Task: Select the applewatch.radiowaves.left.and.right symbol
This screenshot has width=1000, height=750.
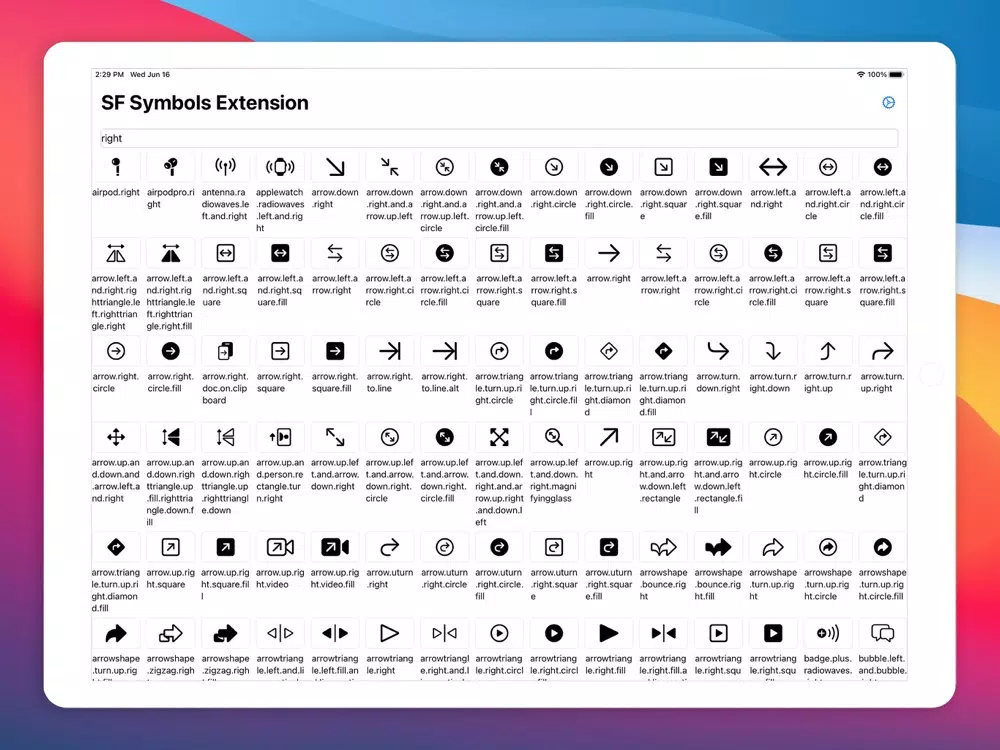Action: (x=280, y=167)
